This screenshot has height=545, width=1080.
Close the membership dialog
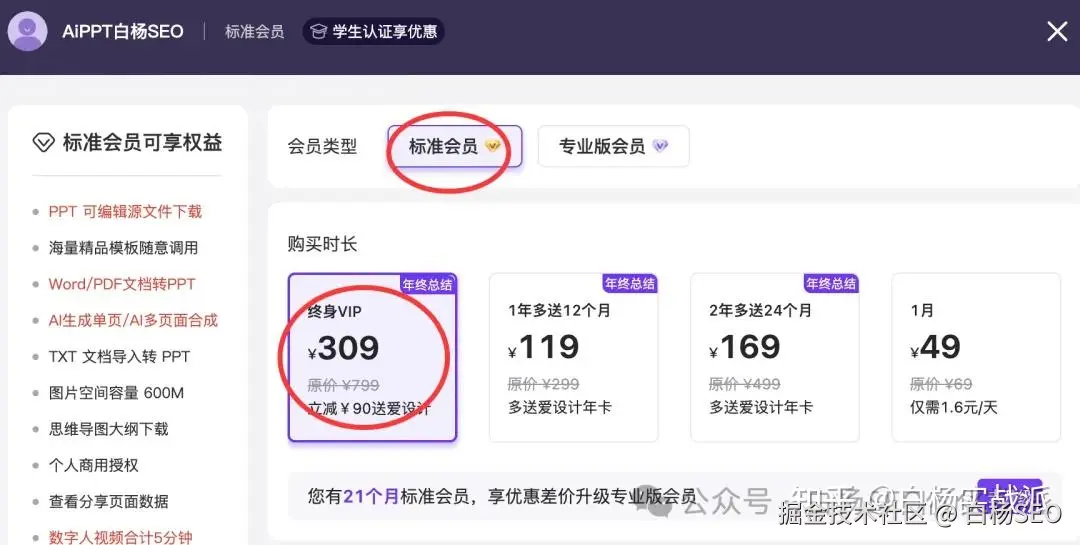coord(1057,31)
